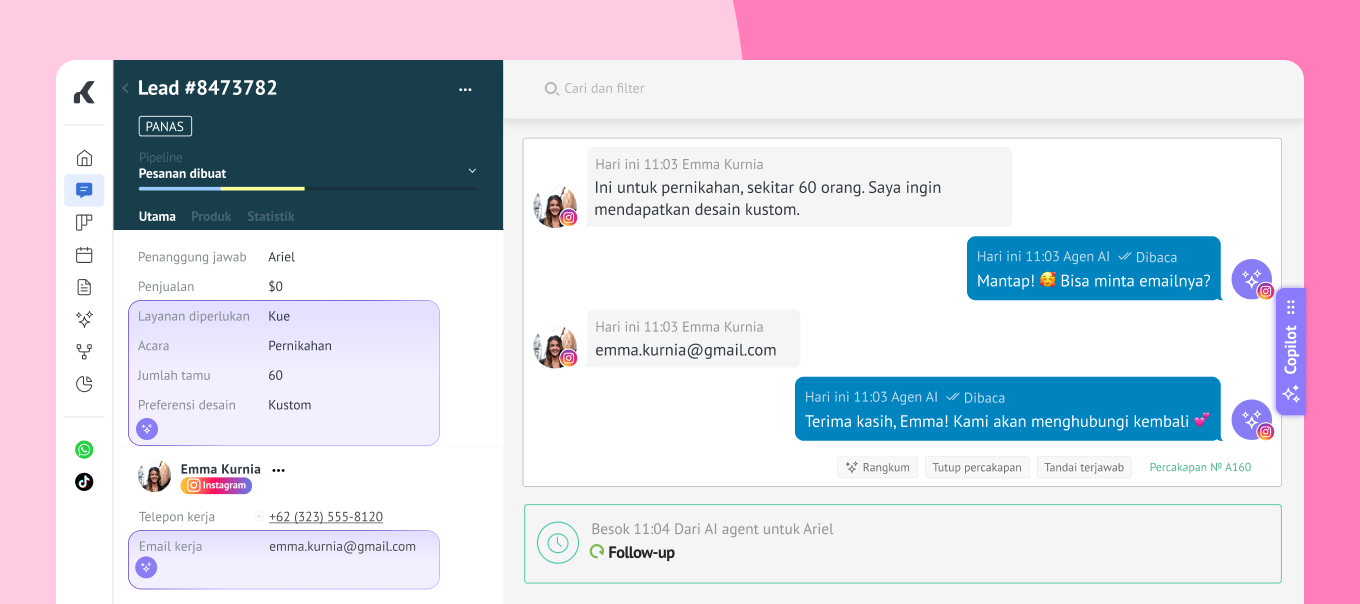This screenshot has width=1360, height=604.
Task: Click the Tutup percakapan button
Action: (977, 467)
